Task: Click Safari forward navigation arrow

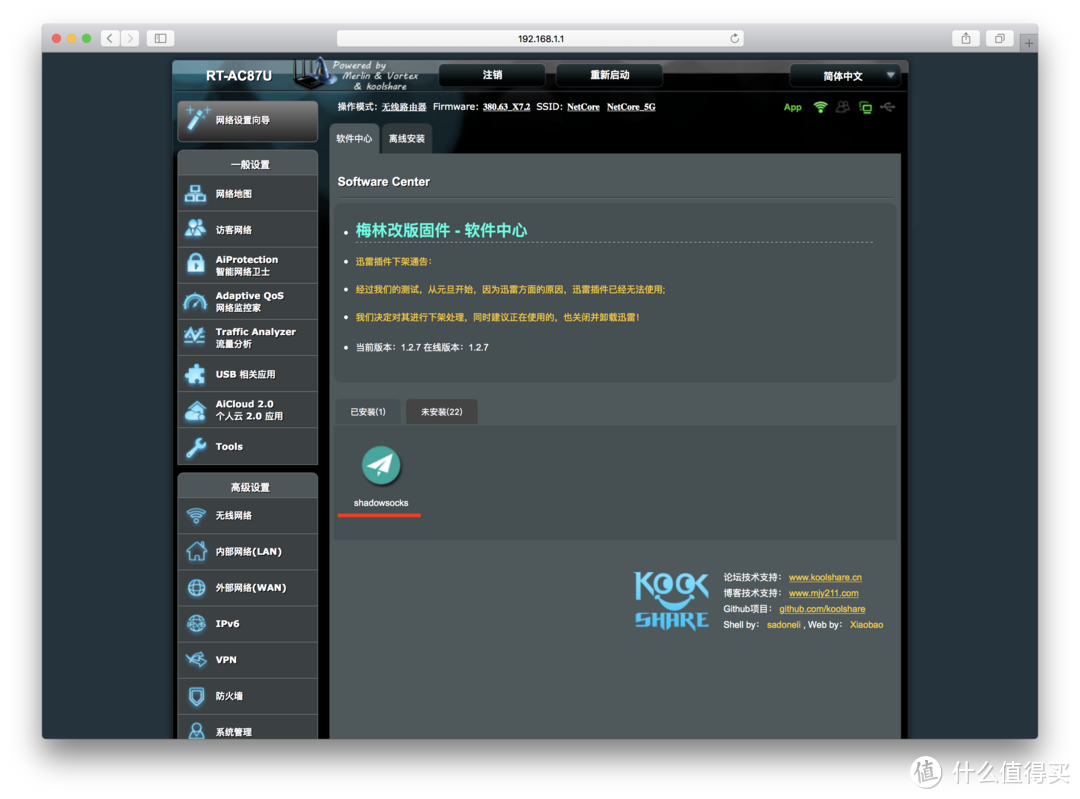Action: (x=129, y=39)
